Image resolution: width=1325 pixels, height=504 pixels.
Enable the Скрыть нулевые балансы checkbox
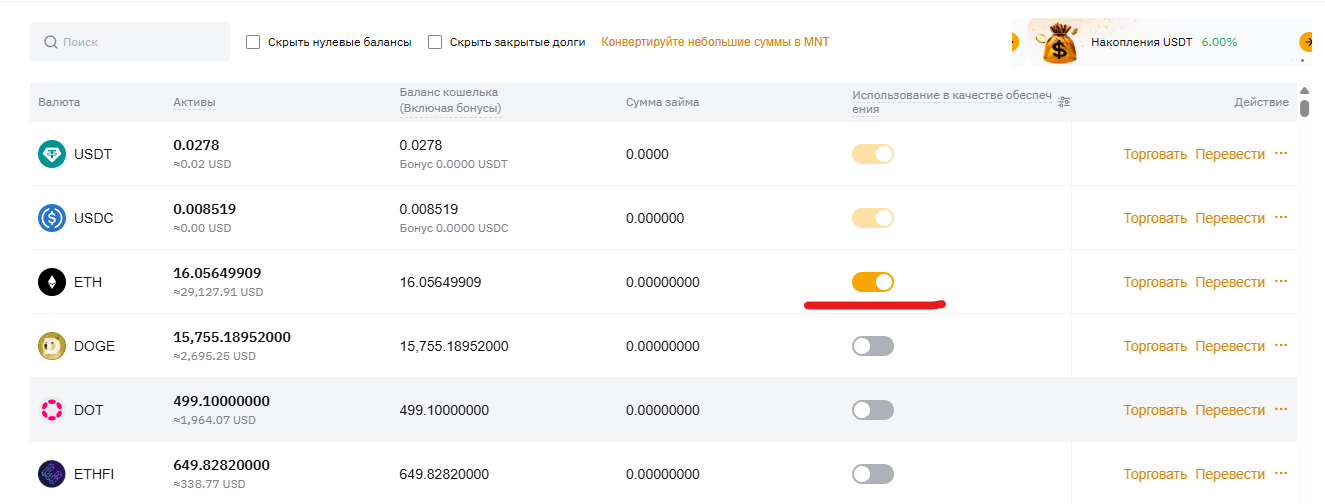click(x=253, y=42)
